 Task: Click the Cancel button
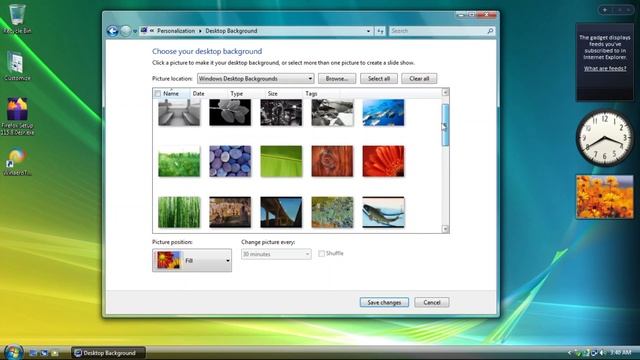[432, 302]
